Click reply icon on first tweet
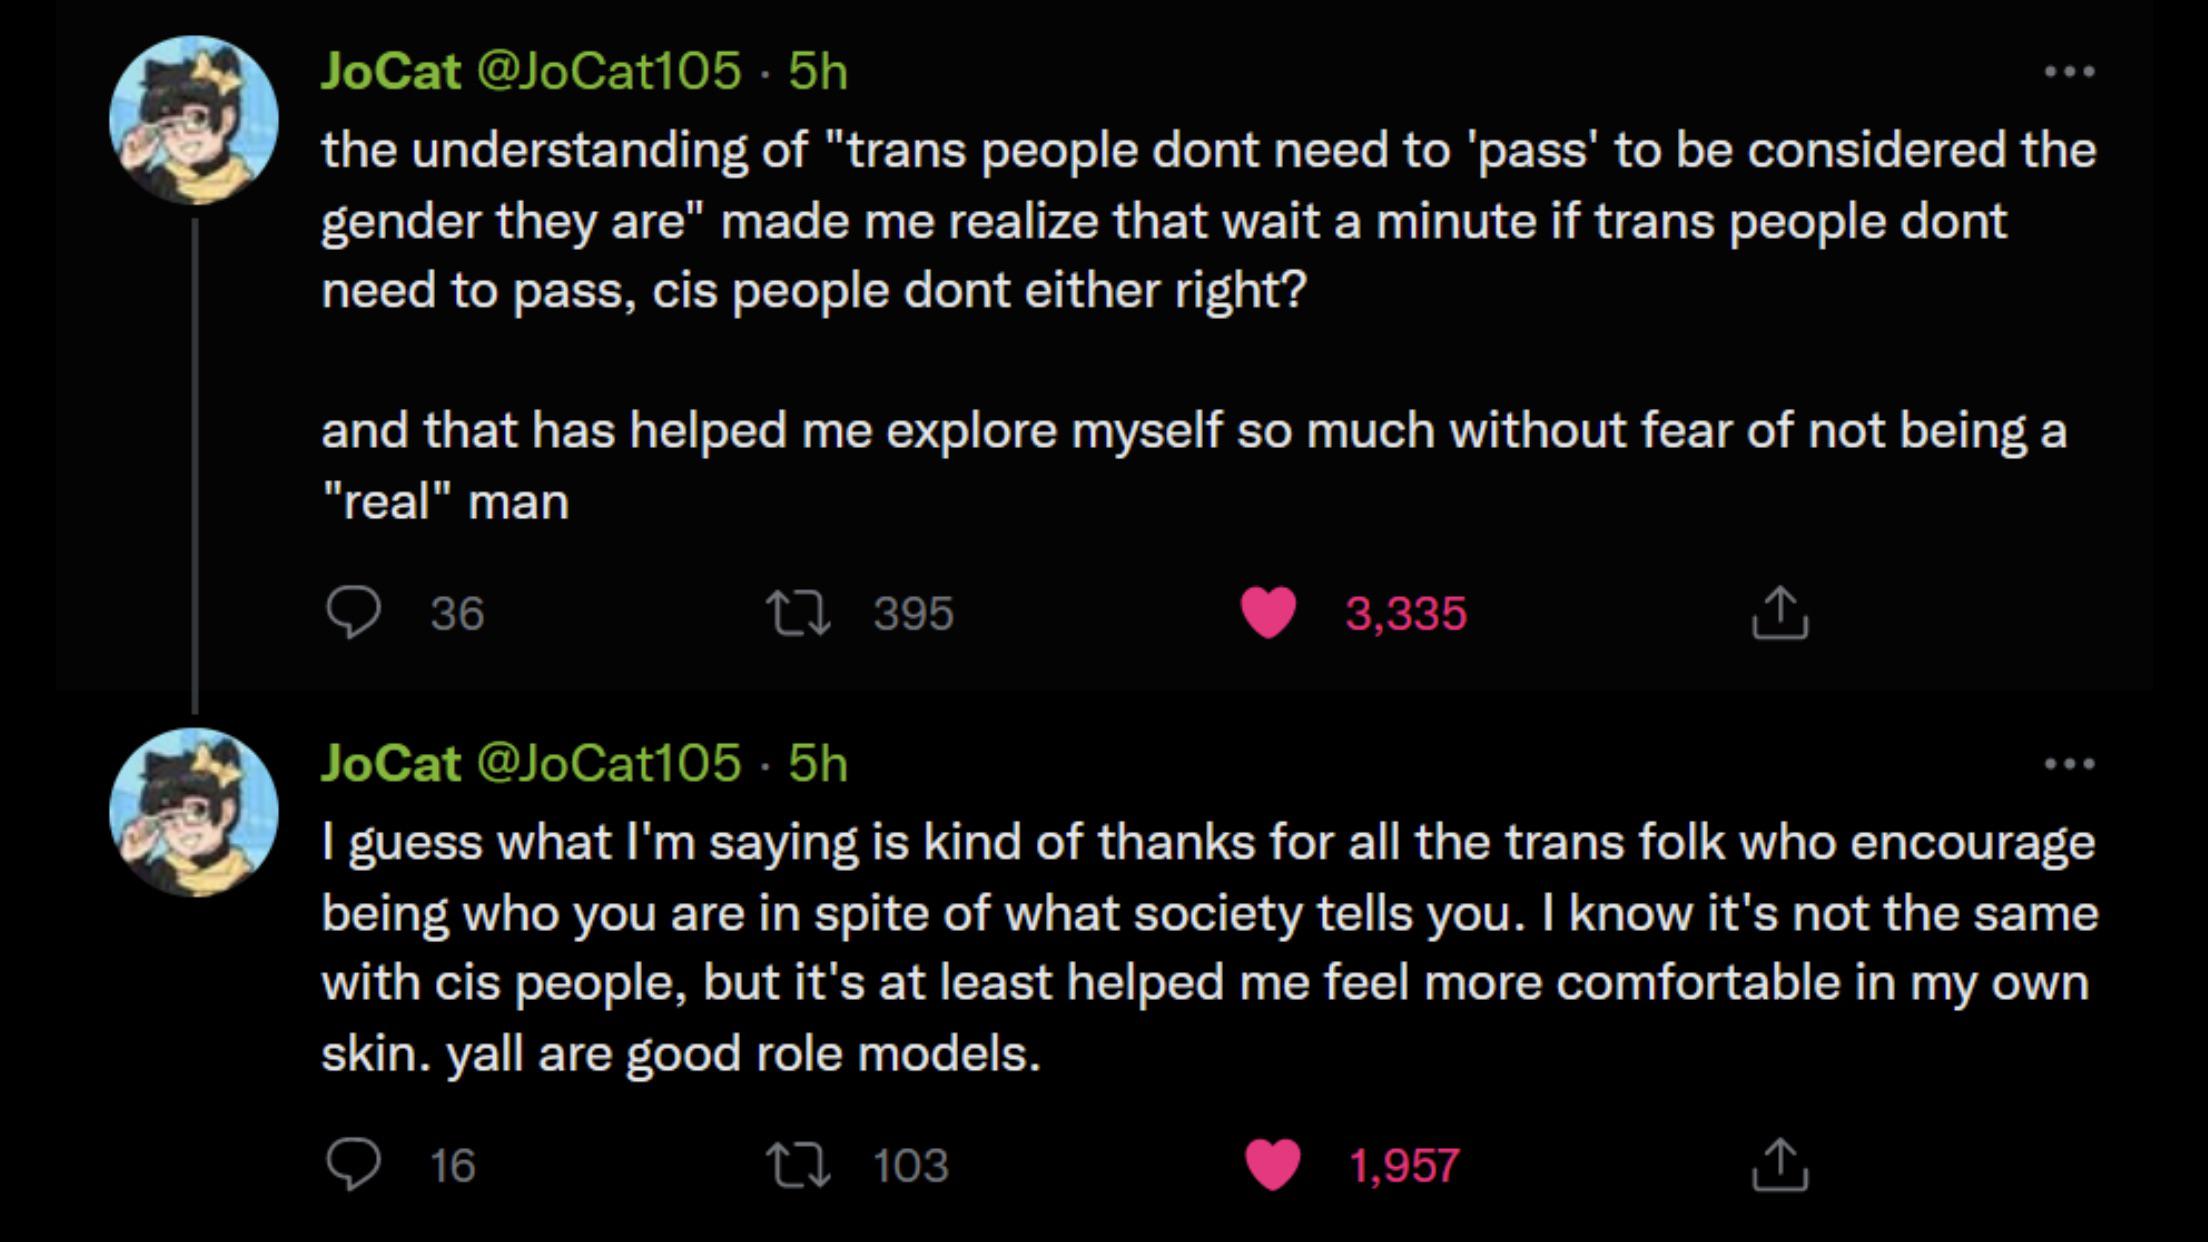2208x1242 pixels. [353, 611]
